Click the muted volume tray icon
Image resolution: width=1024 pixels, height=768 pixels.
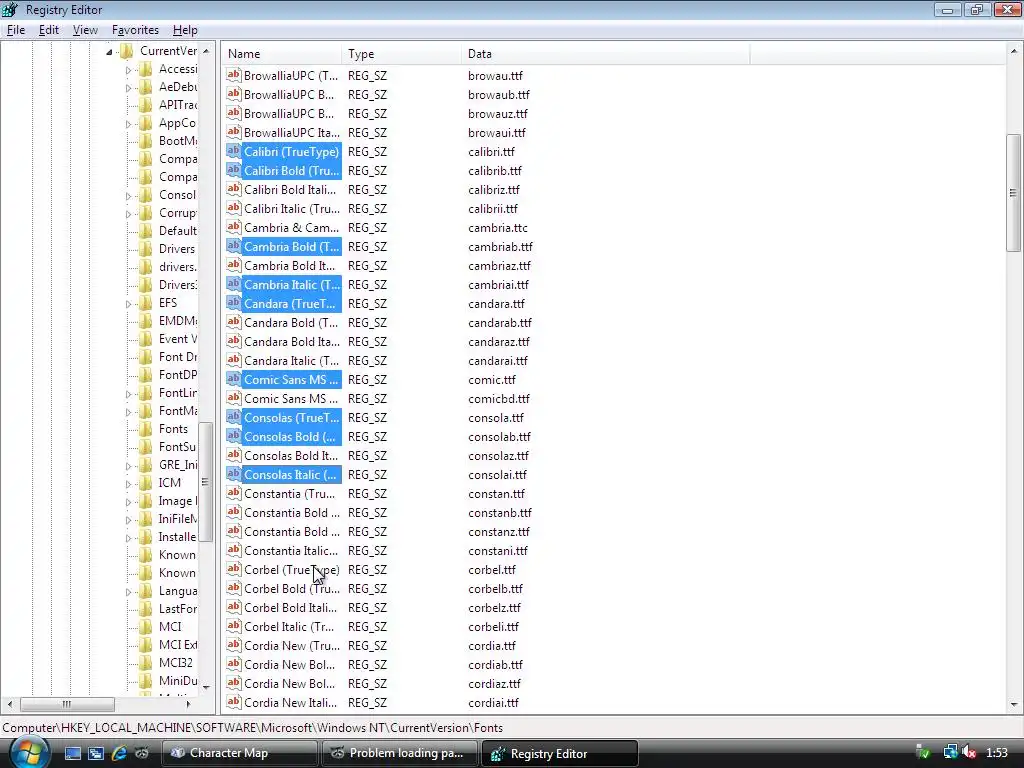coord(970,753)
